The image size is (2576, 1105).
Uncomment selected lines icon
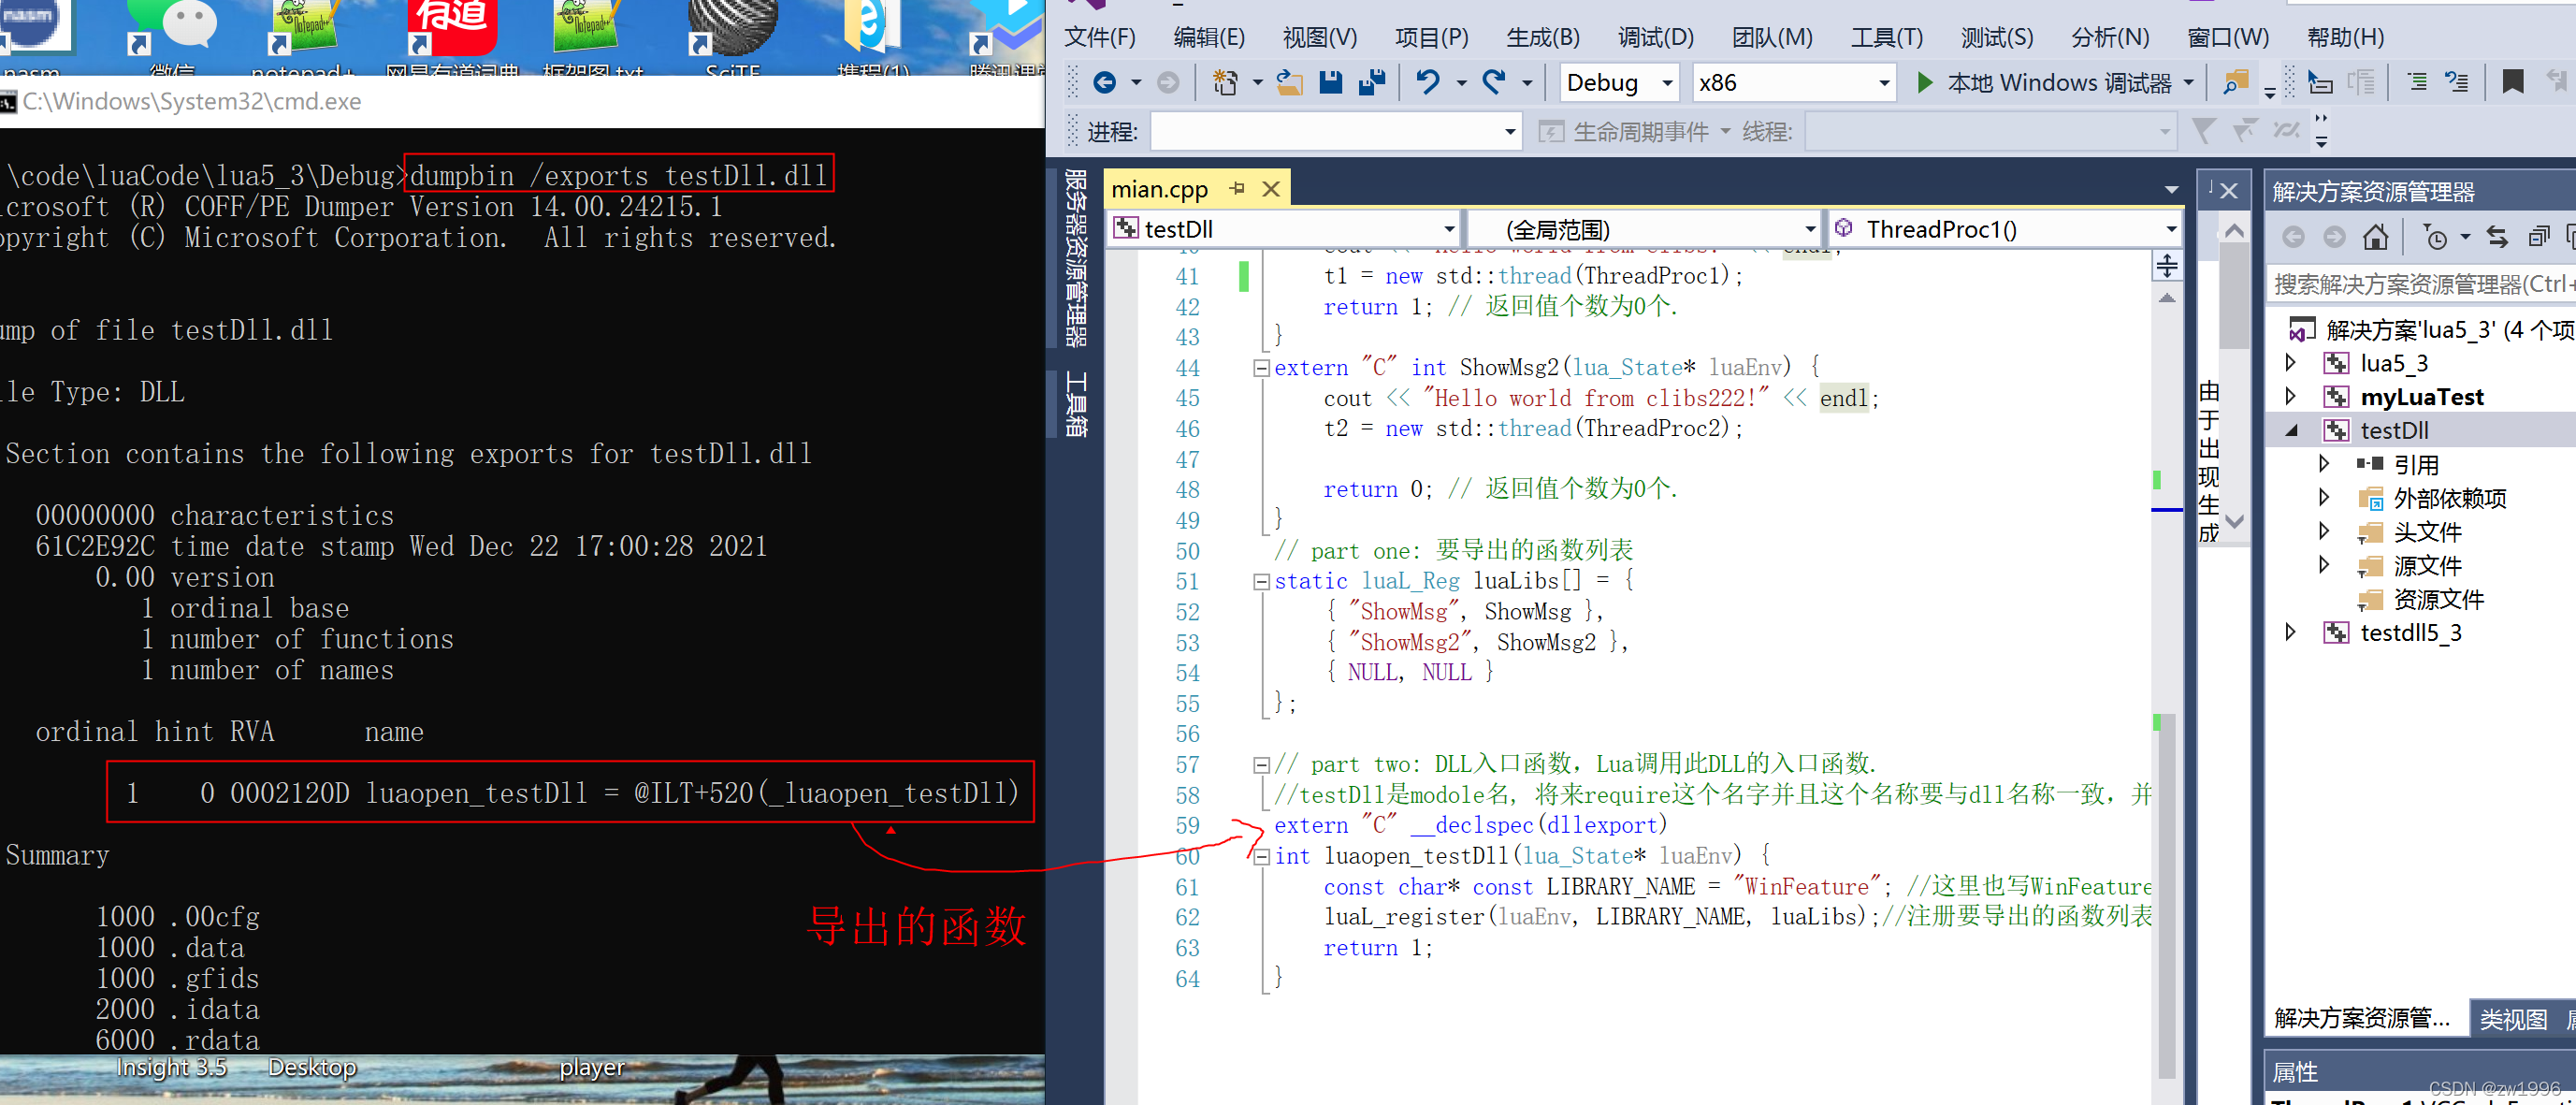pos(2456,82)
